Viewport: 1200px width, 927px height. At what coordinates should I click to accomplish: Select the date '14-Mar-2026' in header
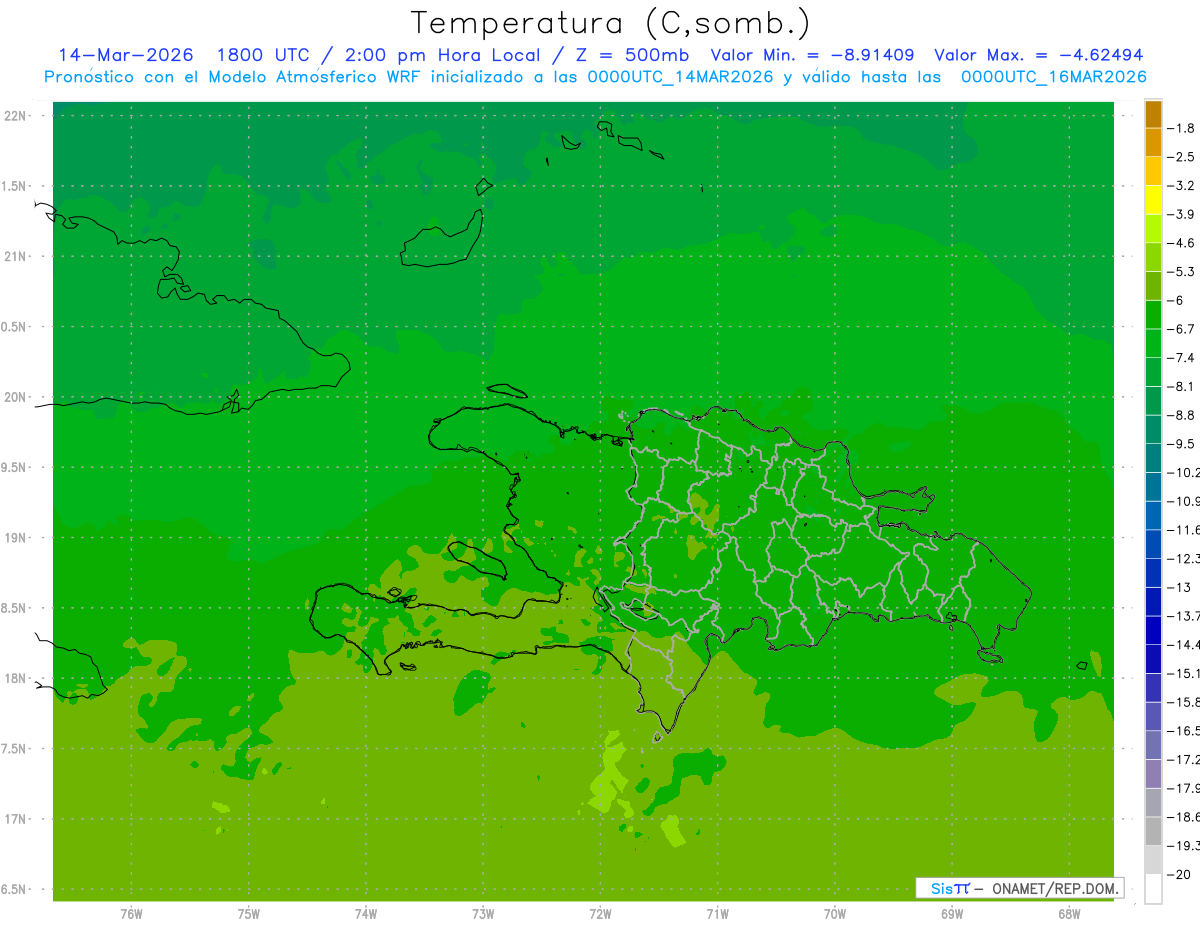click(126, 55)
